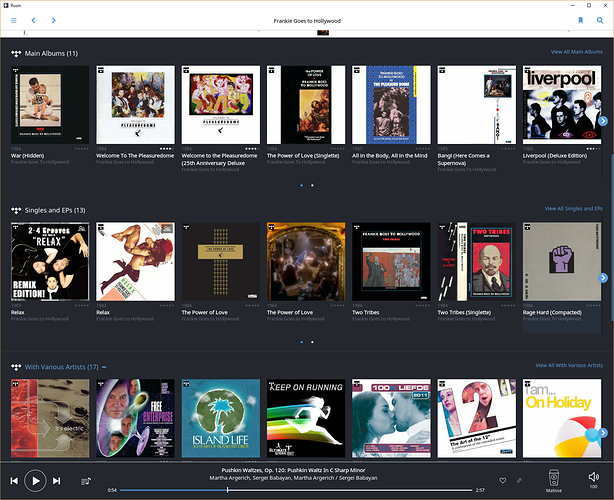
Task: Click Rage Hard (Compacted) title text
Action: tap(552, 312)
